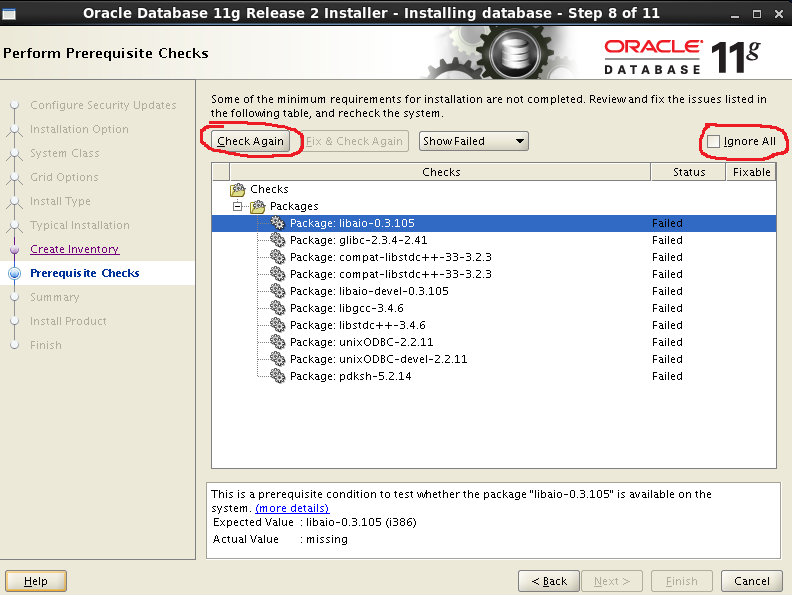Click the gear icon beside libaio-devel-0.3.105
Viewport: 792px width, 595px height.
coord(277,291)
